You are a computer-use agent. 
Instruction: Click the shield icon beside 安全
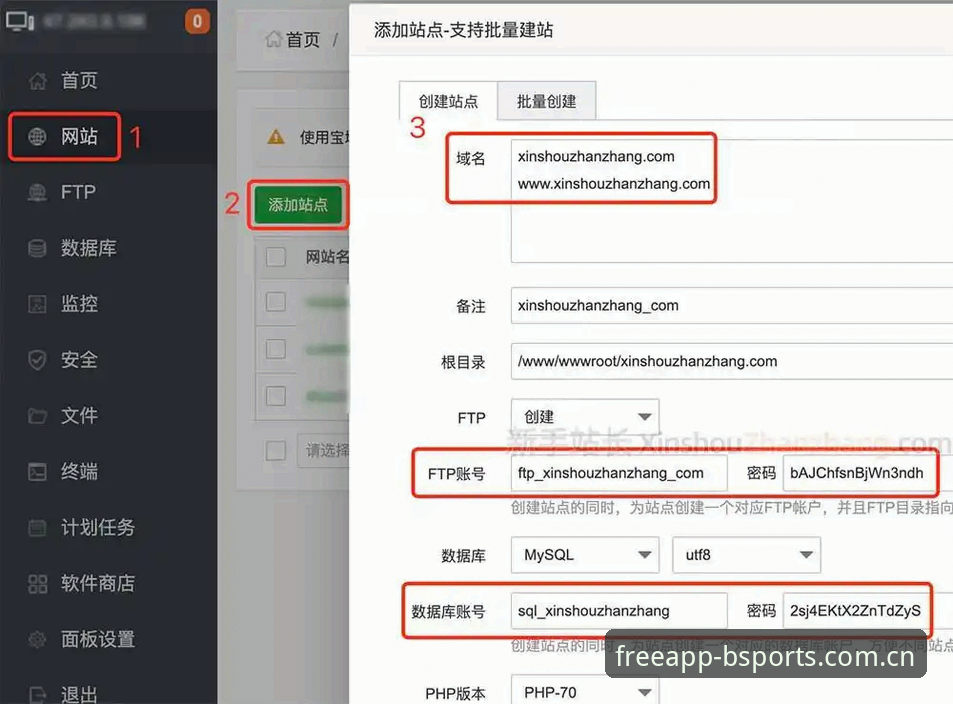click(37, 360)
